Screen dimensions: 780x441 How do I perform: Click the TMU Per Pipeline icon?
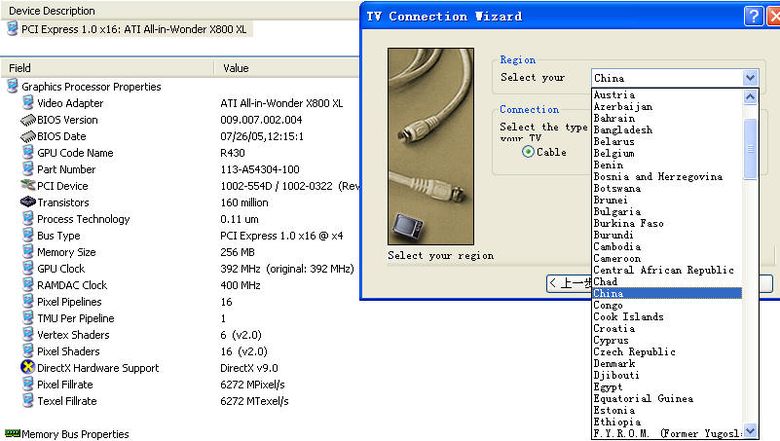pyautogui.click(x=28, y=318)
